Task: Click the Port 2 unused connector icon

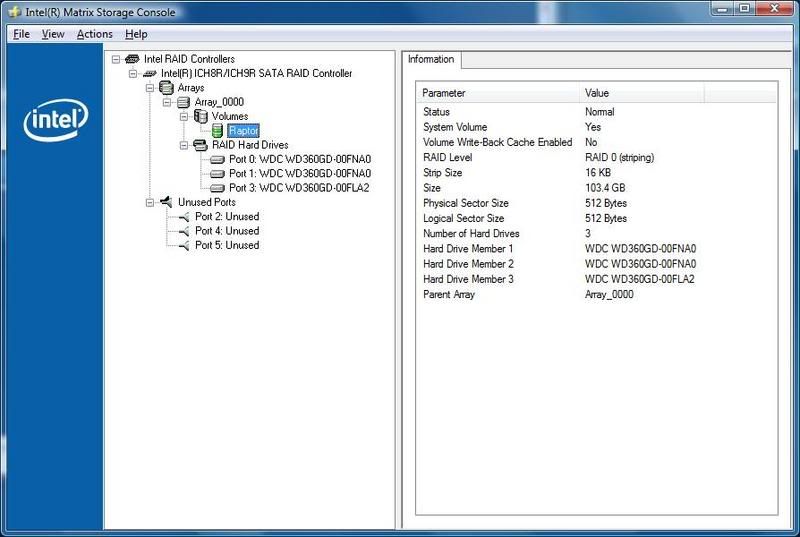Action: point(184,217)
